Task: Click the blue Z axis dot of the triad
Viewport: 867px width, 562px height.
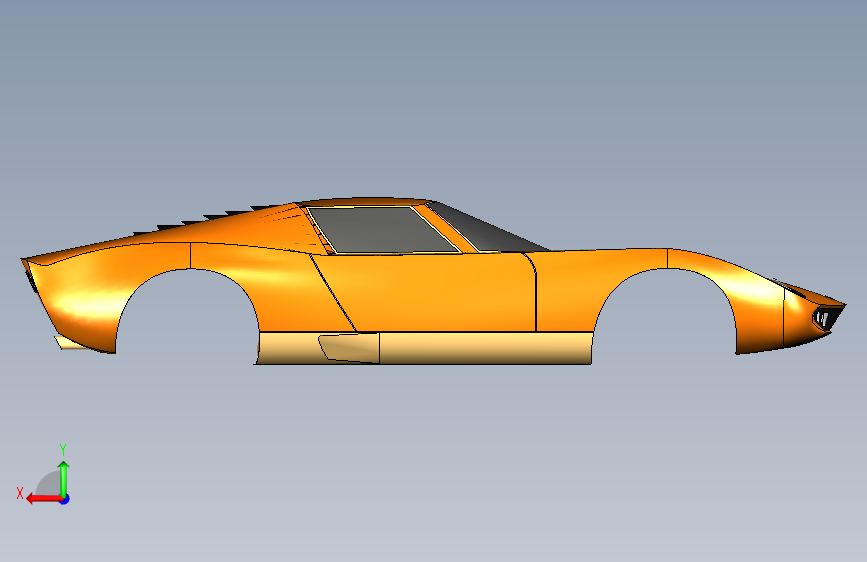Action: click(65, 499)
